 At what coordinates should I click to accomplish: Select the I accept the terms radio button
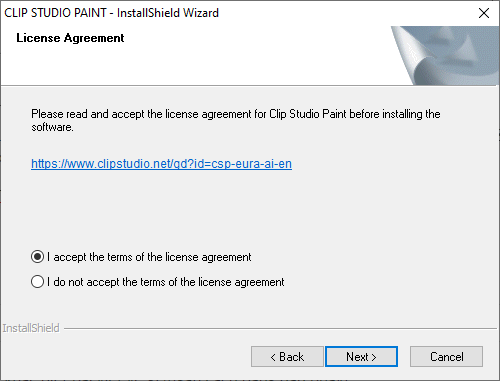click(x=37, y=257)
